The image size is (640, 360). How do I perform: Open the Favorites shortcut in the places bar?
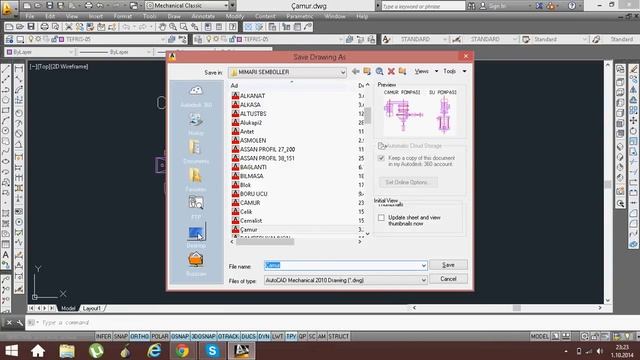pyautogui.click(x=196, y=180)
